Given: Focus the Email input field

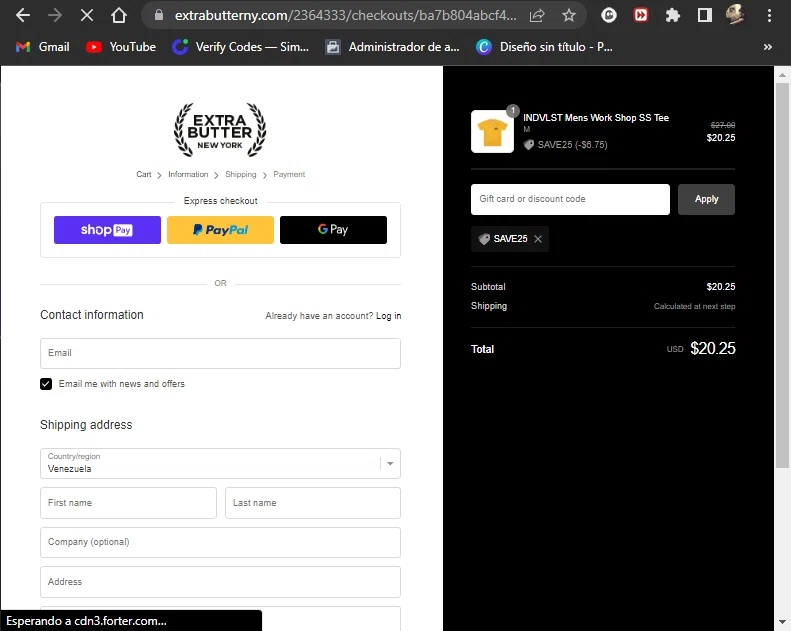Looking at the screenshot, I should tap(220, 354).
